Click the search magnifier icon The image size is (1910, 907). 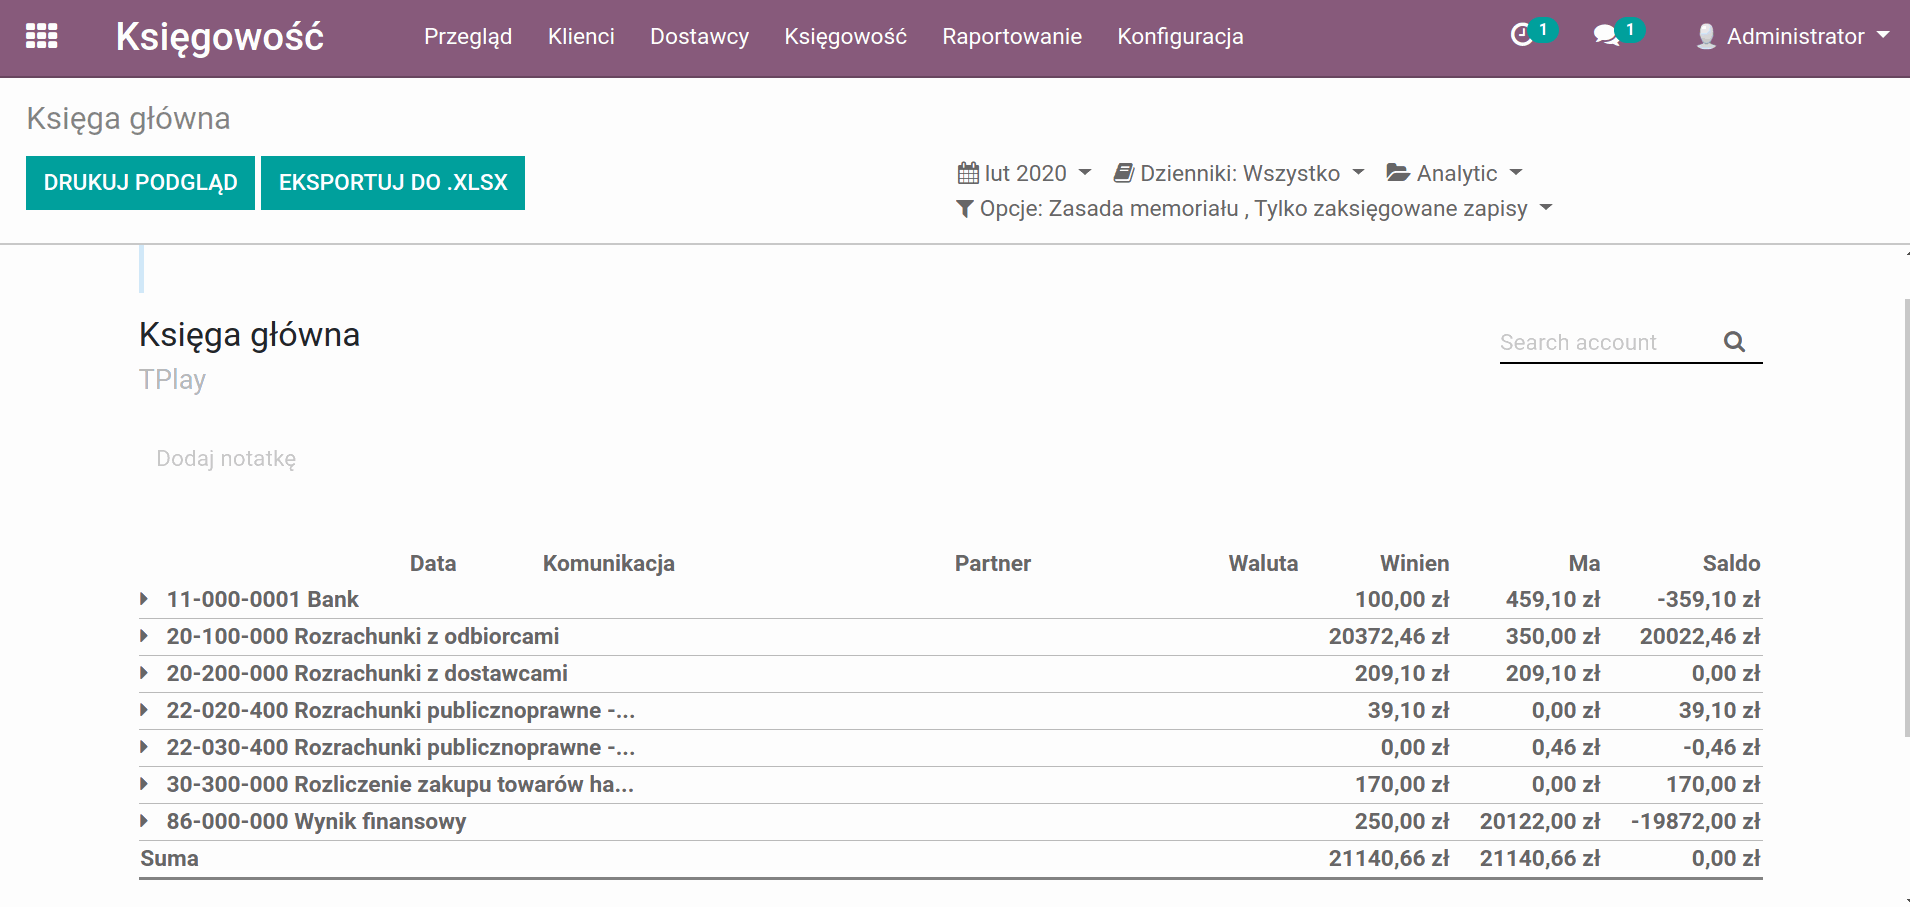(1734, 342)
